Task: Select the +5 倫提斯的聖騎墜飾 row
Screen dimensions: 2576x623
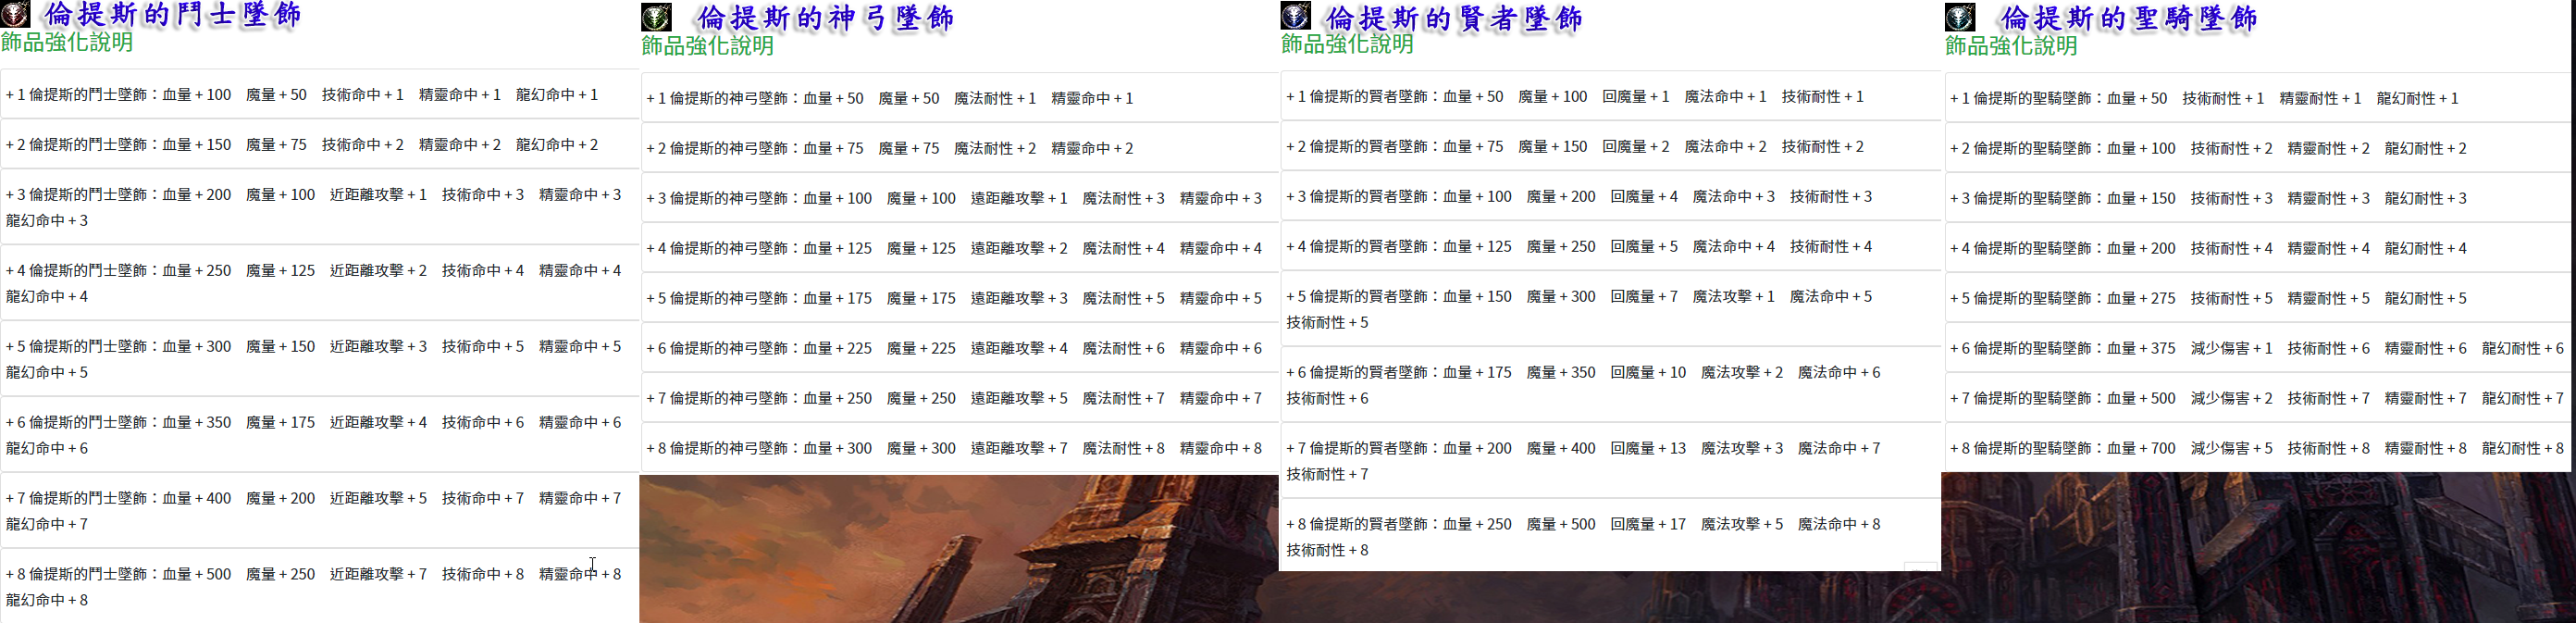Action: (2257, 299)
